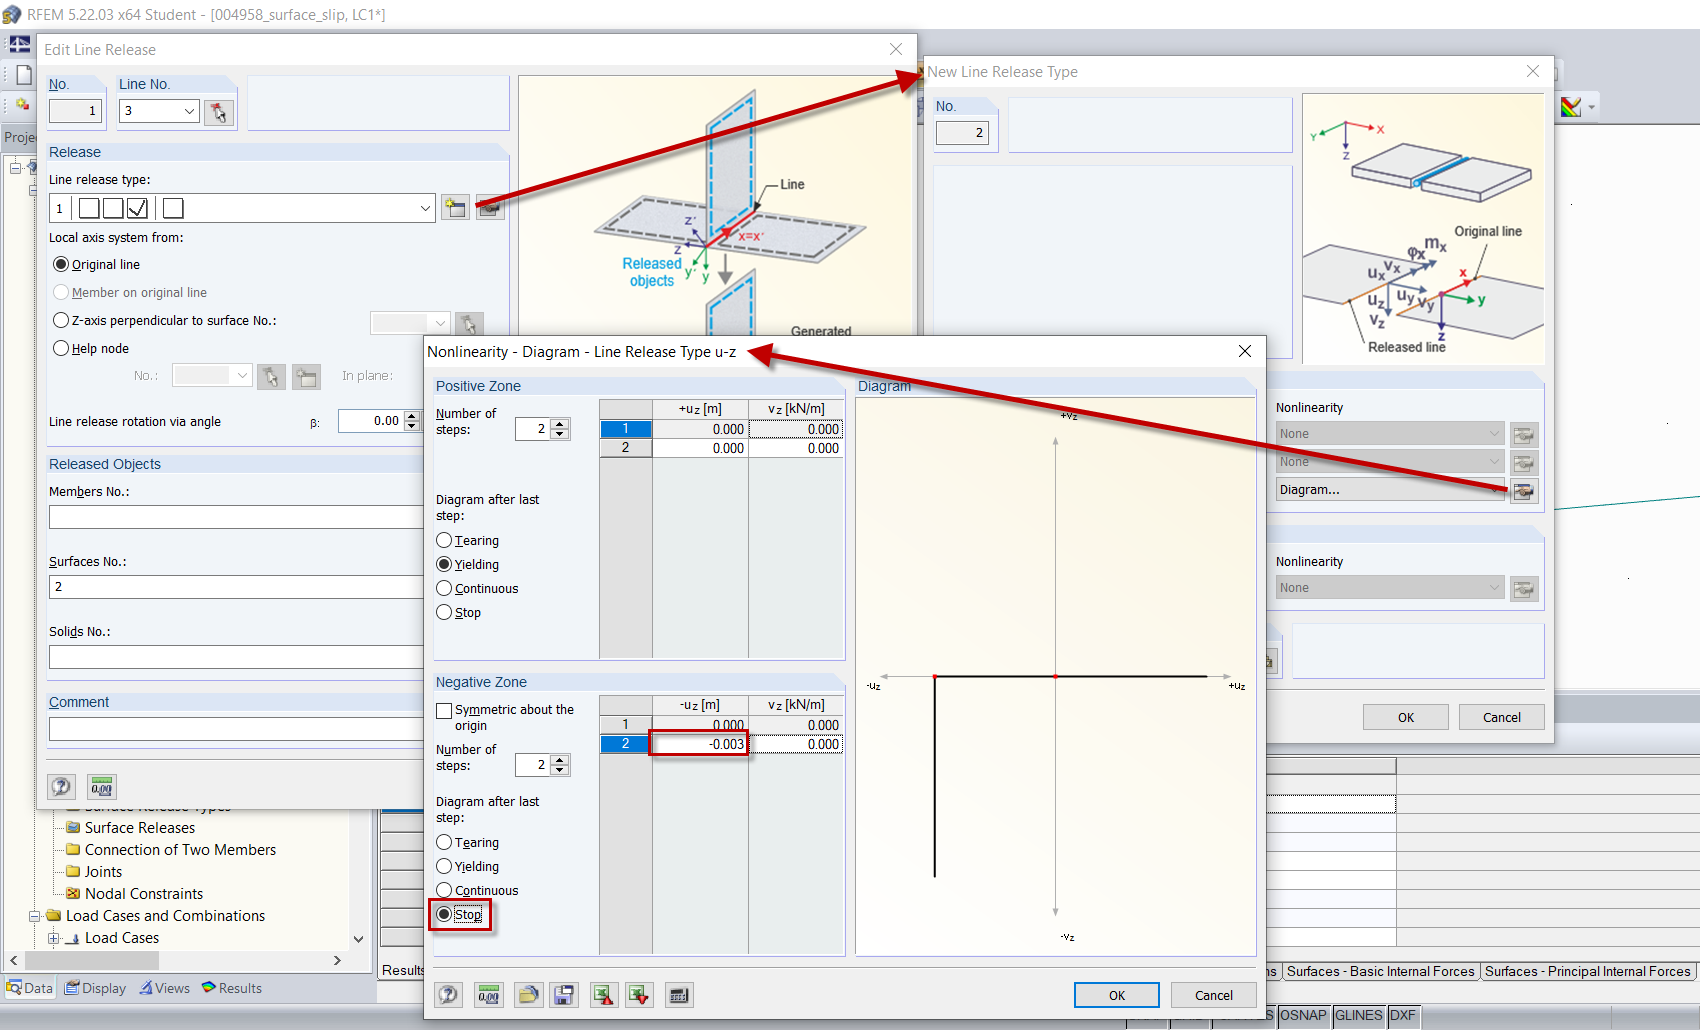The height and width of the screenshot is (1030, 1700).
Task: Load saved diagram from folder icon
Action: [529, 995]
